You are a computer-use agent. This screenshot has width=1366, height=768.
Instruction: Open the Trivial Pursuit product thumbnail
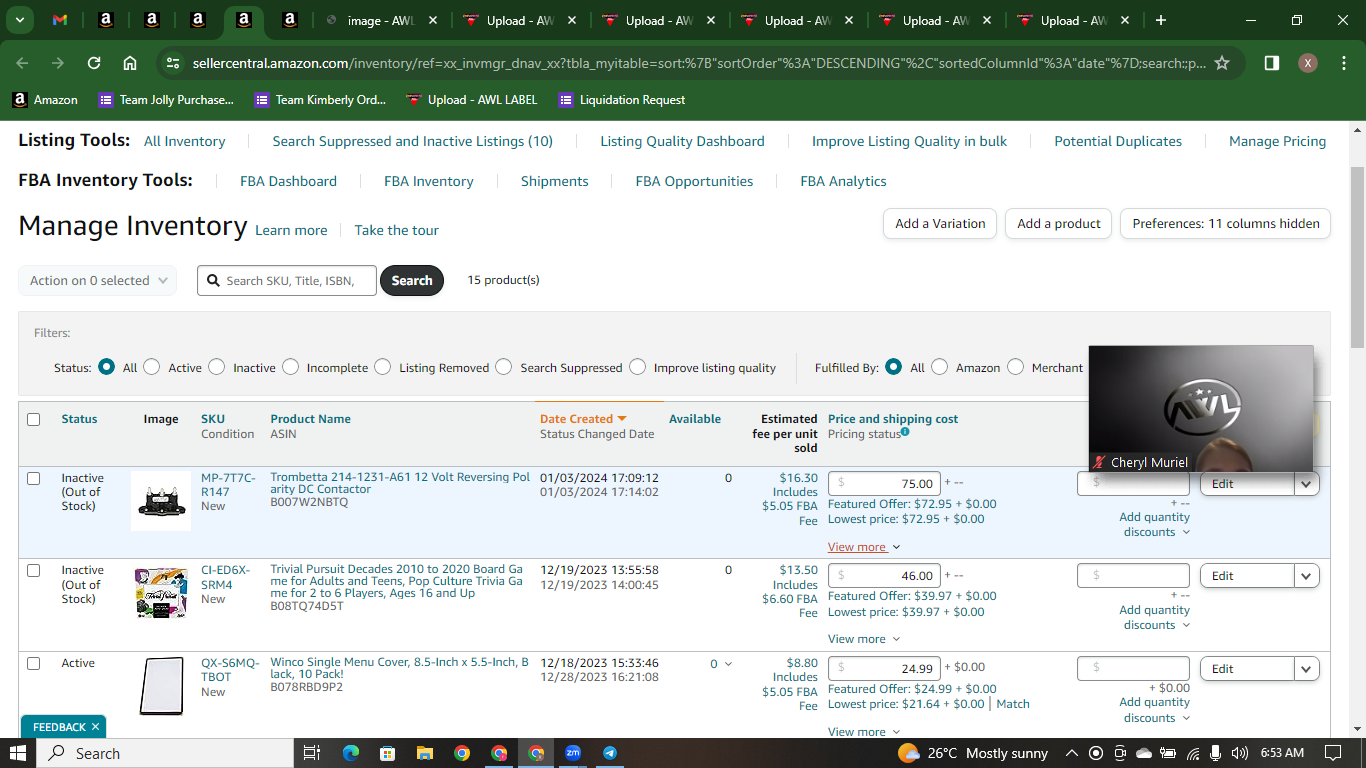coord(161,593)
